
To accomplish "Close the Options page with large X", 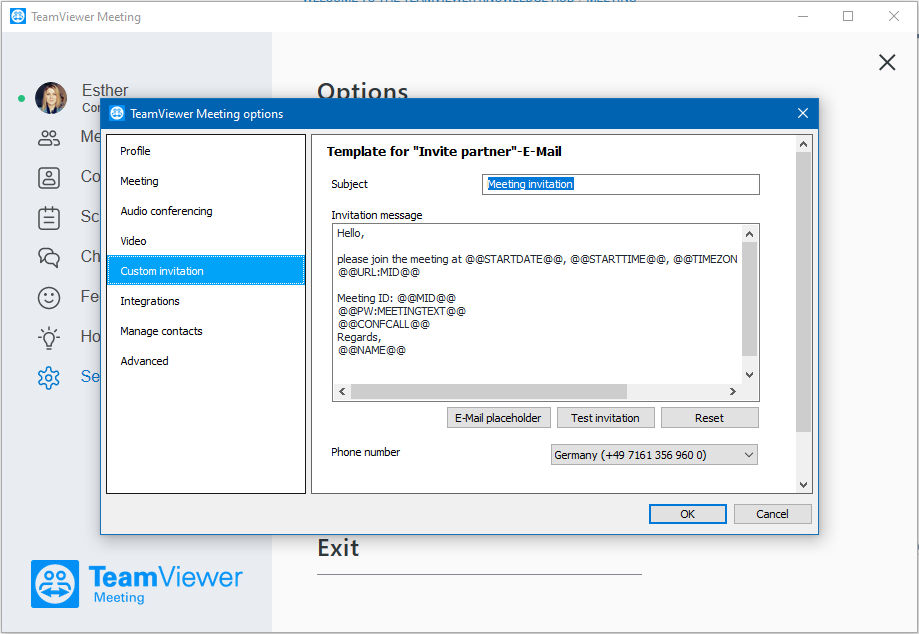I will 887,62.
